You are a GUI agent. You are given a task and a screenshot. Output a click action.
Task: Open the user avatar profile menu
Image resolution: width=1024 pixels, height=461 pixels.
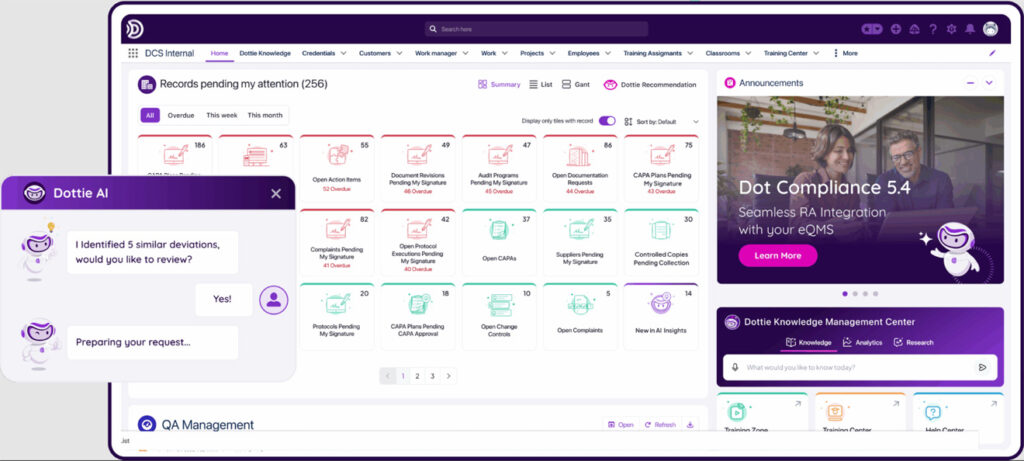991,29
